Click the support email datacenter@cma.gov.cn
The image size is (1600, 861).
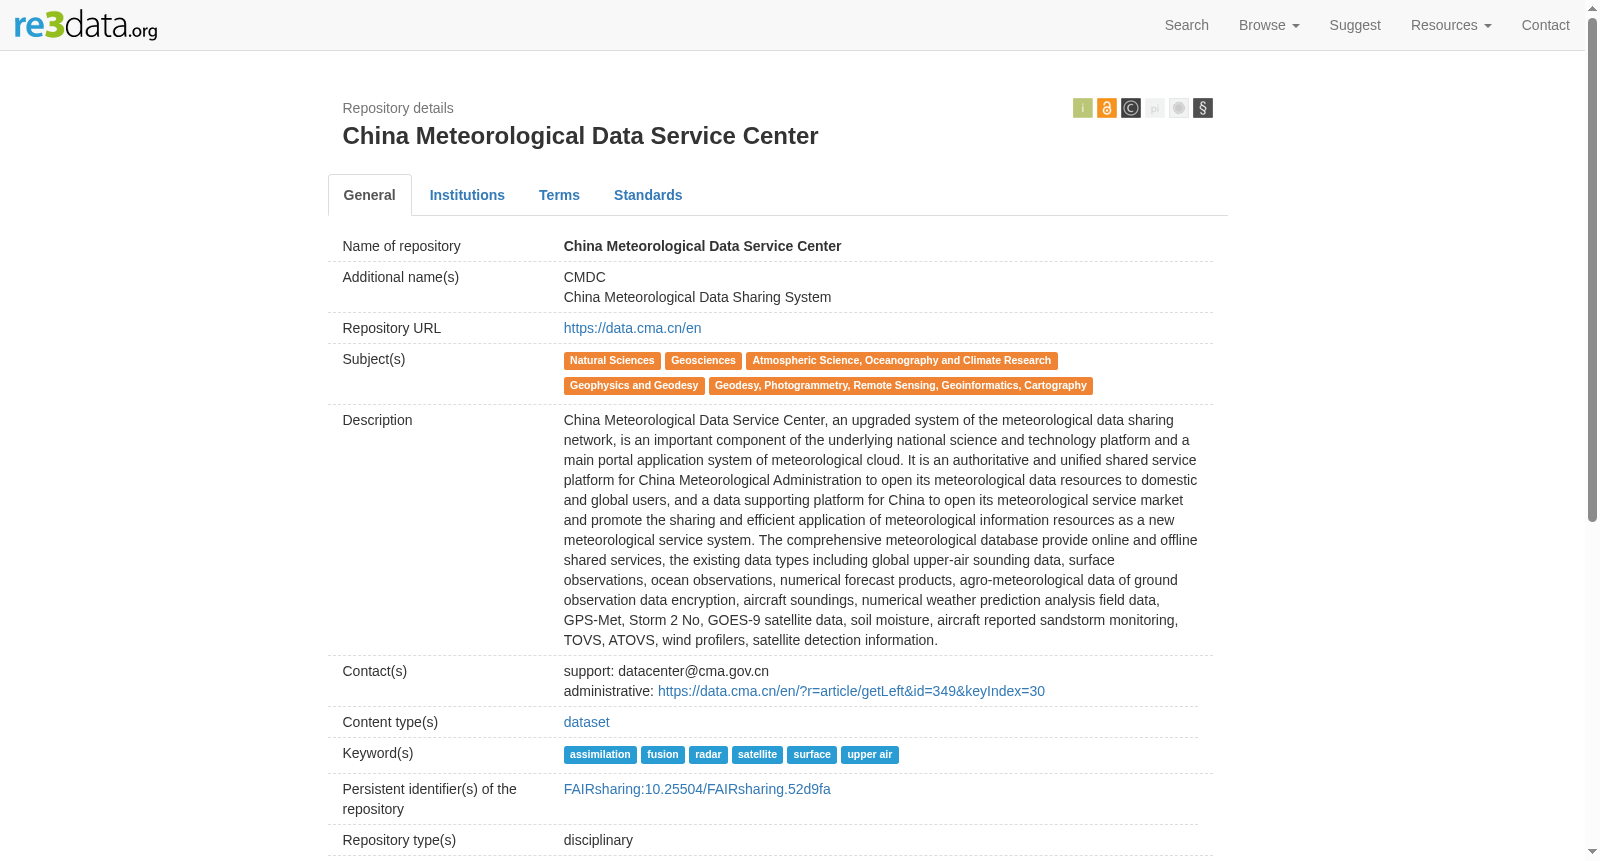click(x=693, y=671)
